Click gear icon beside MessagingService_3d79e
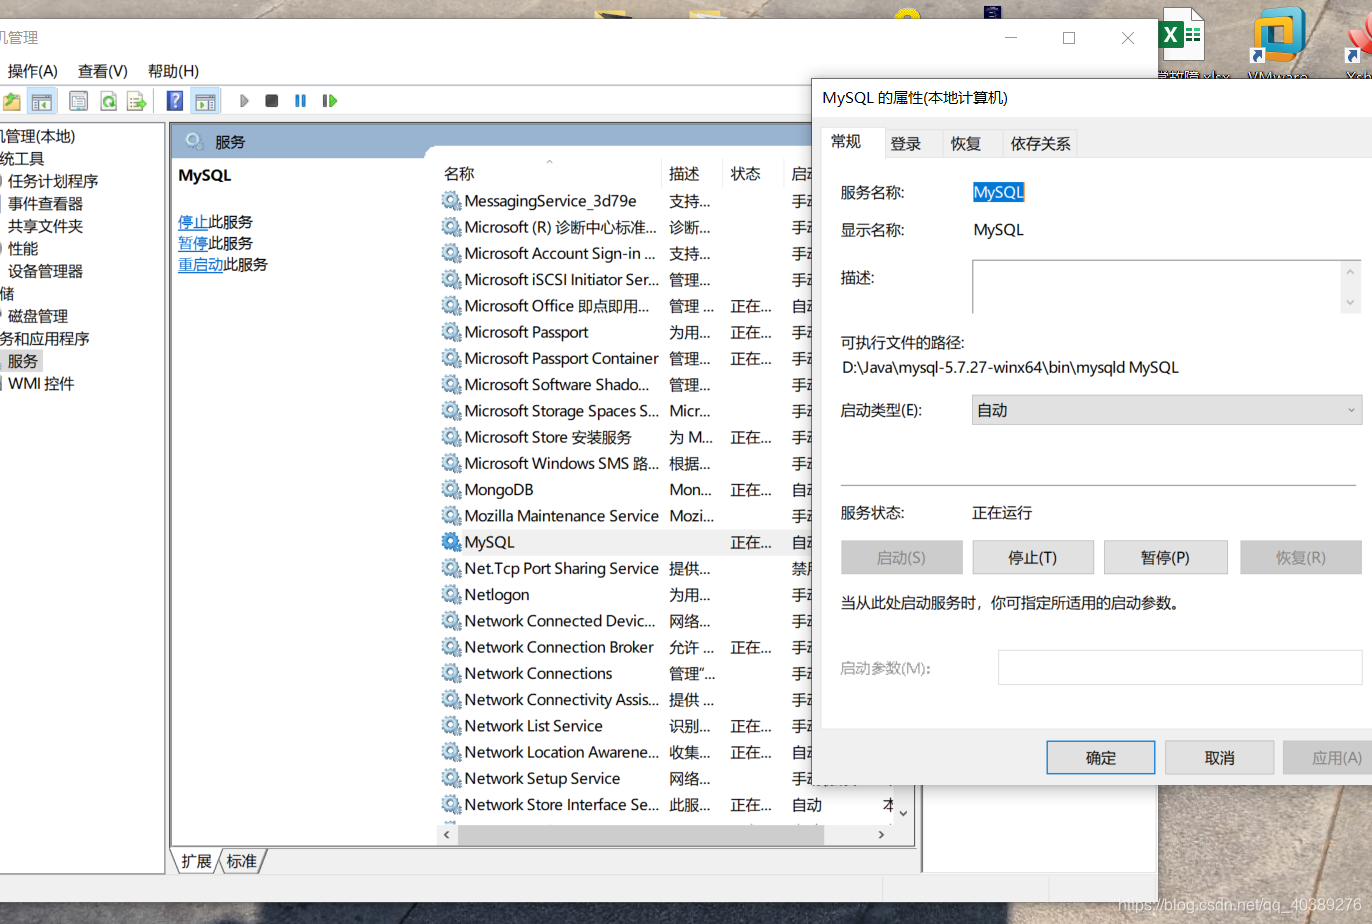This screenshot has width=1372, height=924. click(x=451, y=201)
